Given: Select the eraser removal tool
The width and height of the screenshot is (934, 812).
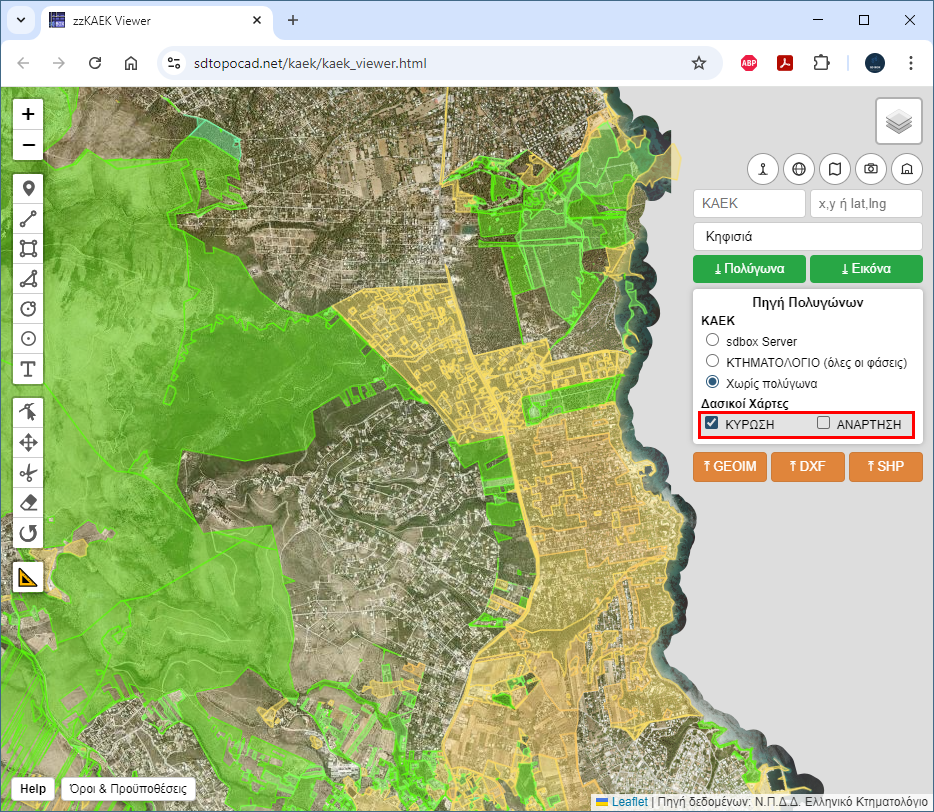Looking at the screenshot, I should coord(28,502).
